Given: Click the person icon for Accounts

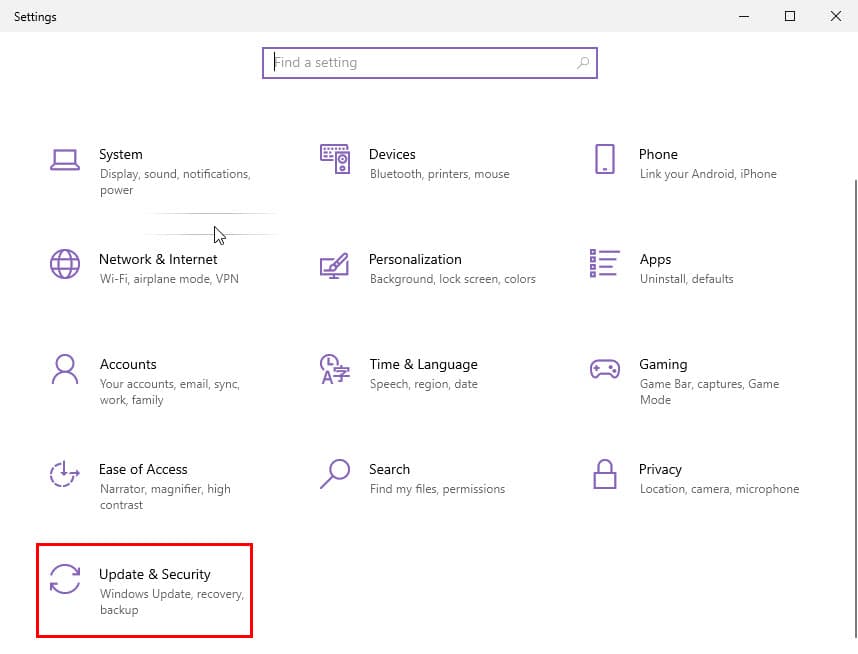Looking at the screenshot, I should 65,369.
